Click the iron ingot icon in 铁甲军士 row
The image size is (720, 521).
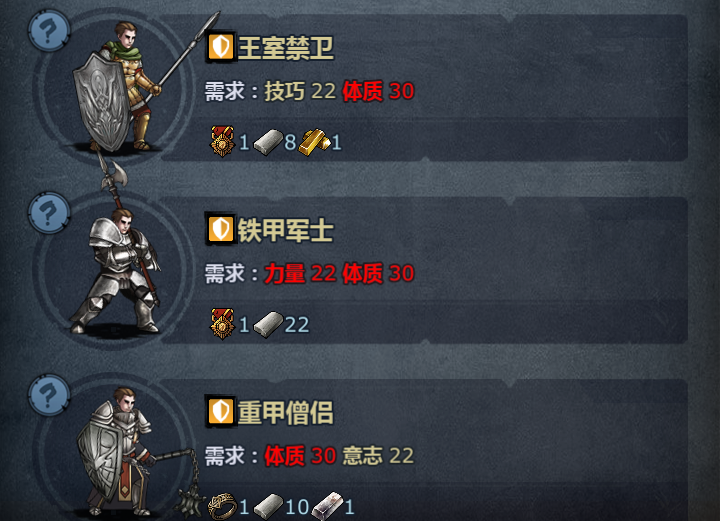(269, 324)
